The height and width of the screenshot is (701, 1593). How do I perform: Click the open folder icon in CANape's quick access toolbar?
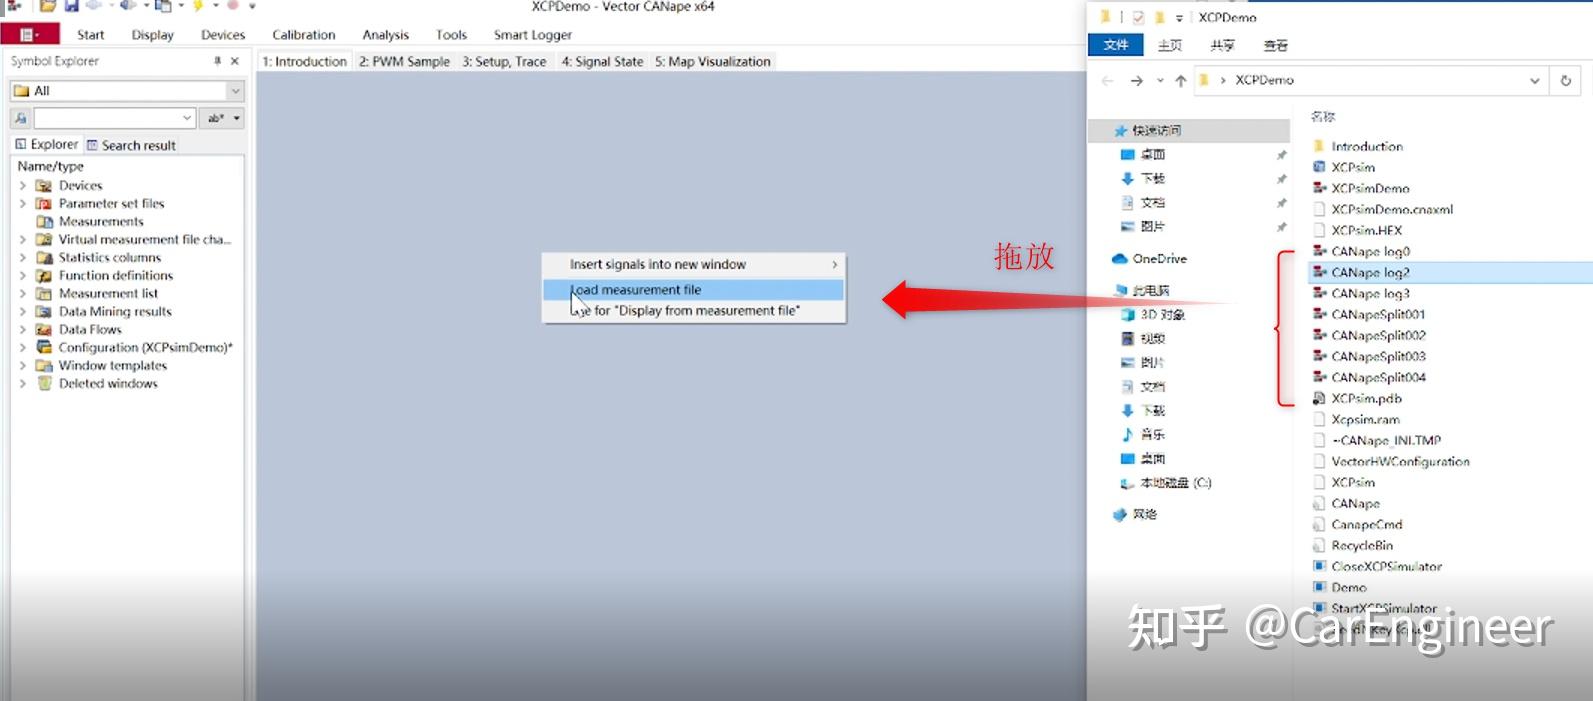pos(48,6)
